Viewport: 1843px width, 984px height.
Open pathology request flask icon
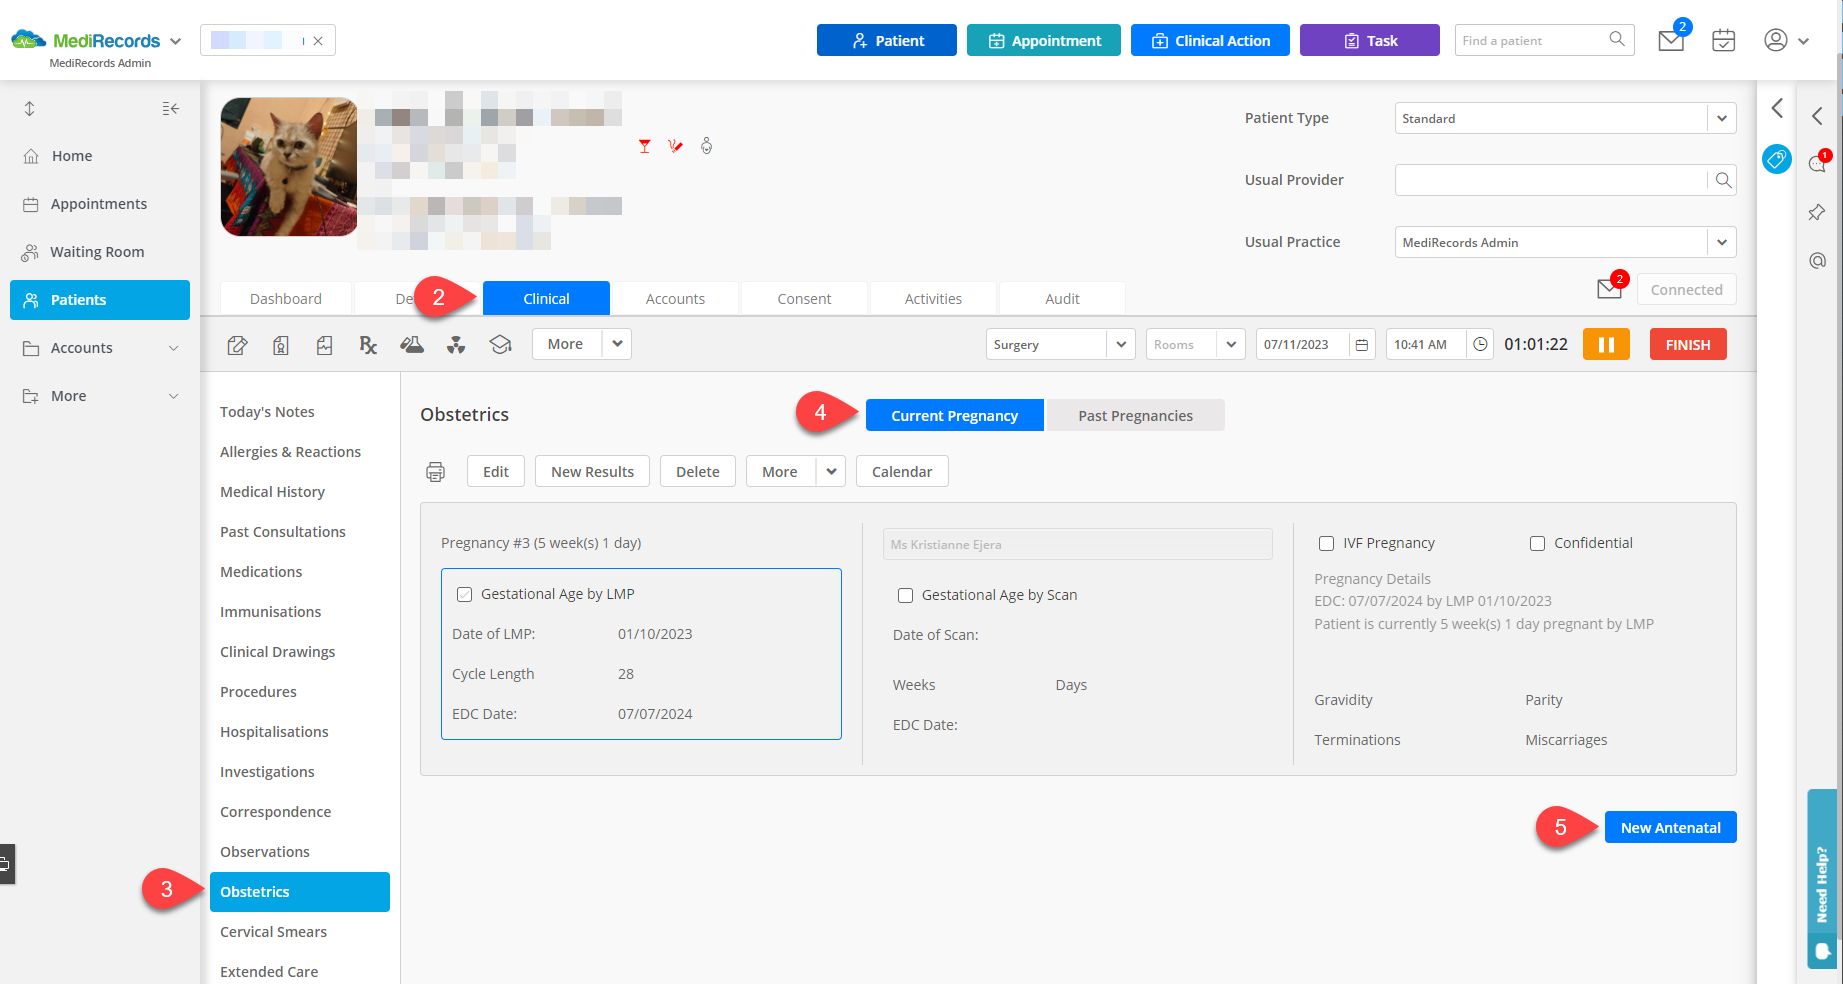pyautogui.click(x=412, y=345)
